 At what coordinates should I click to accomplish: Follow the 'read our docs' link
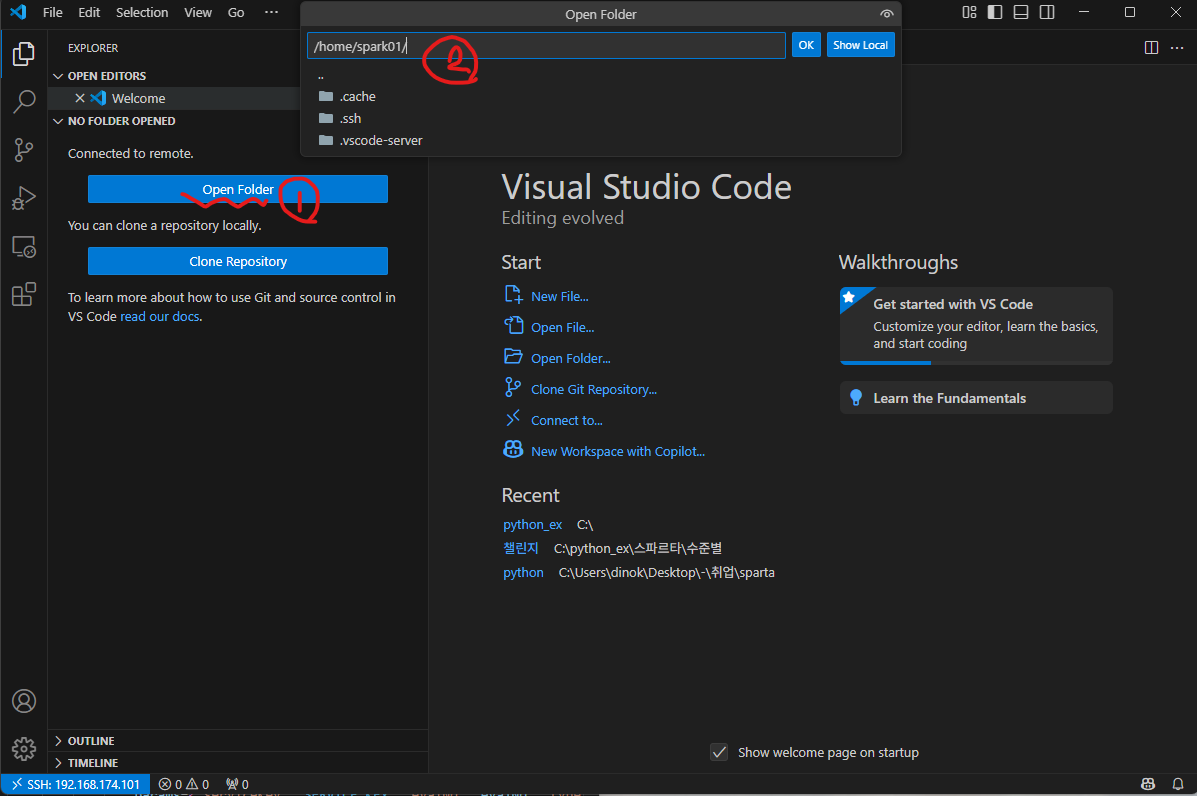tap(160, 316)
